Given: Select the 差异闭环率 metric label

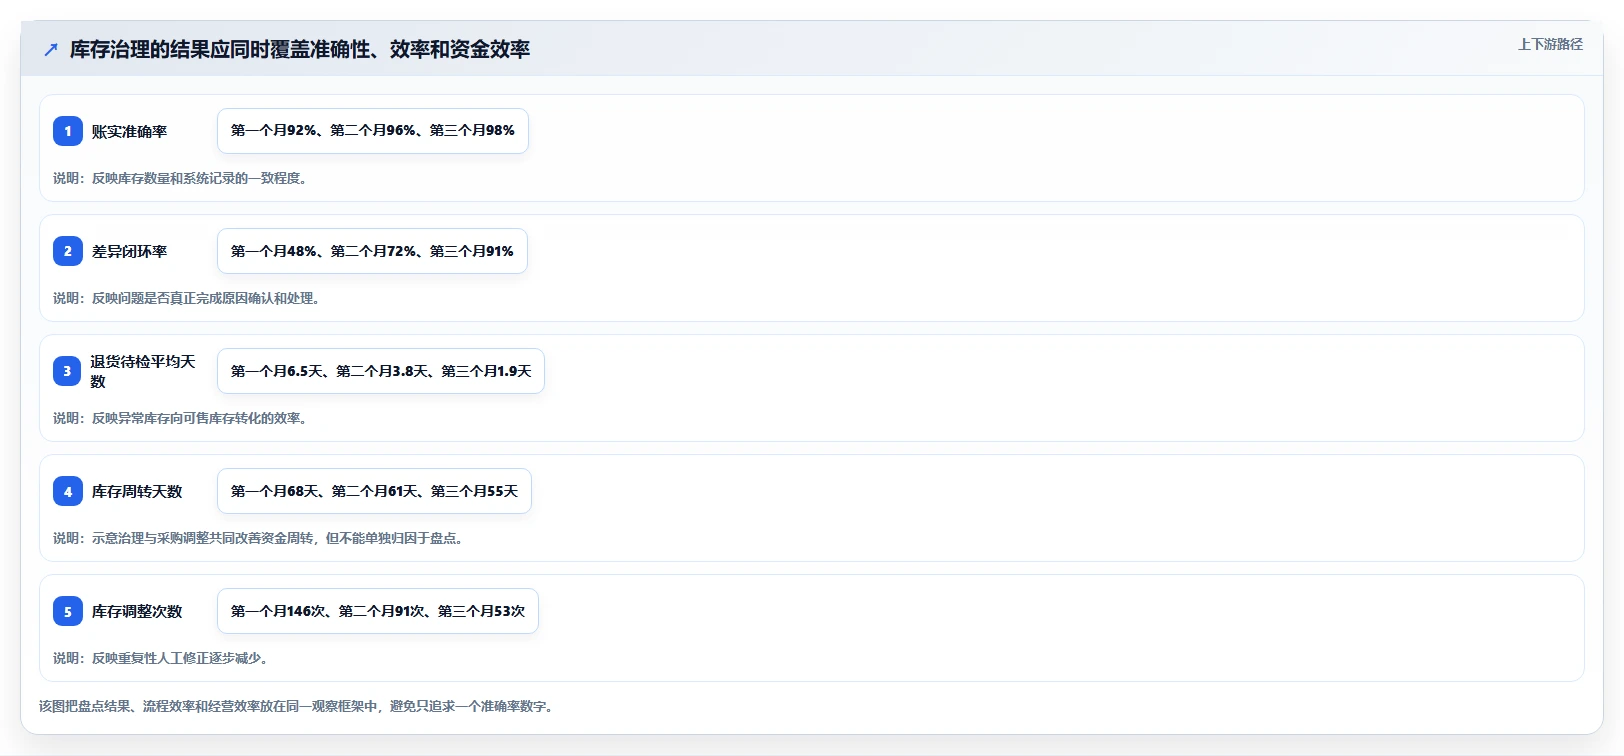Looking at the screenshot, I should coord(129,251).
